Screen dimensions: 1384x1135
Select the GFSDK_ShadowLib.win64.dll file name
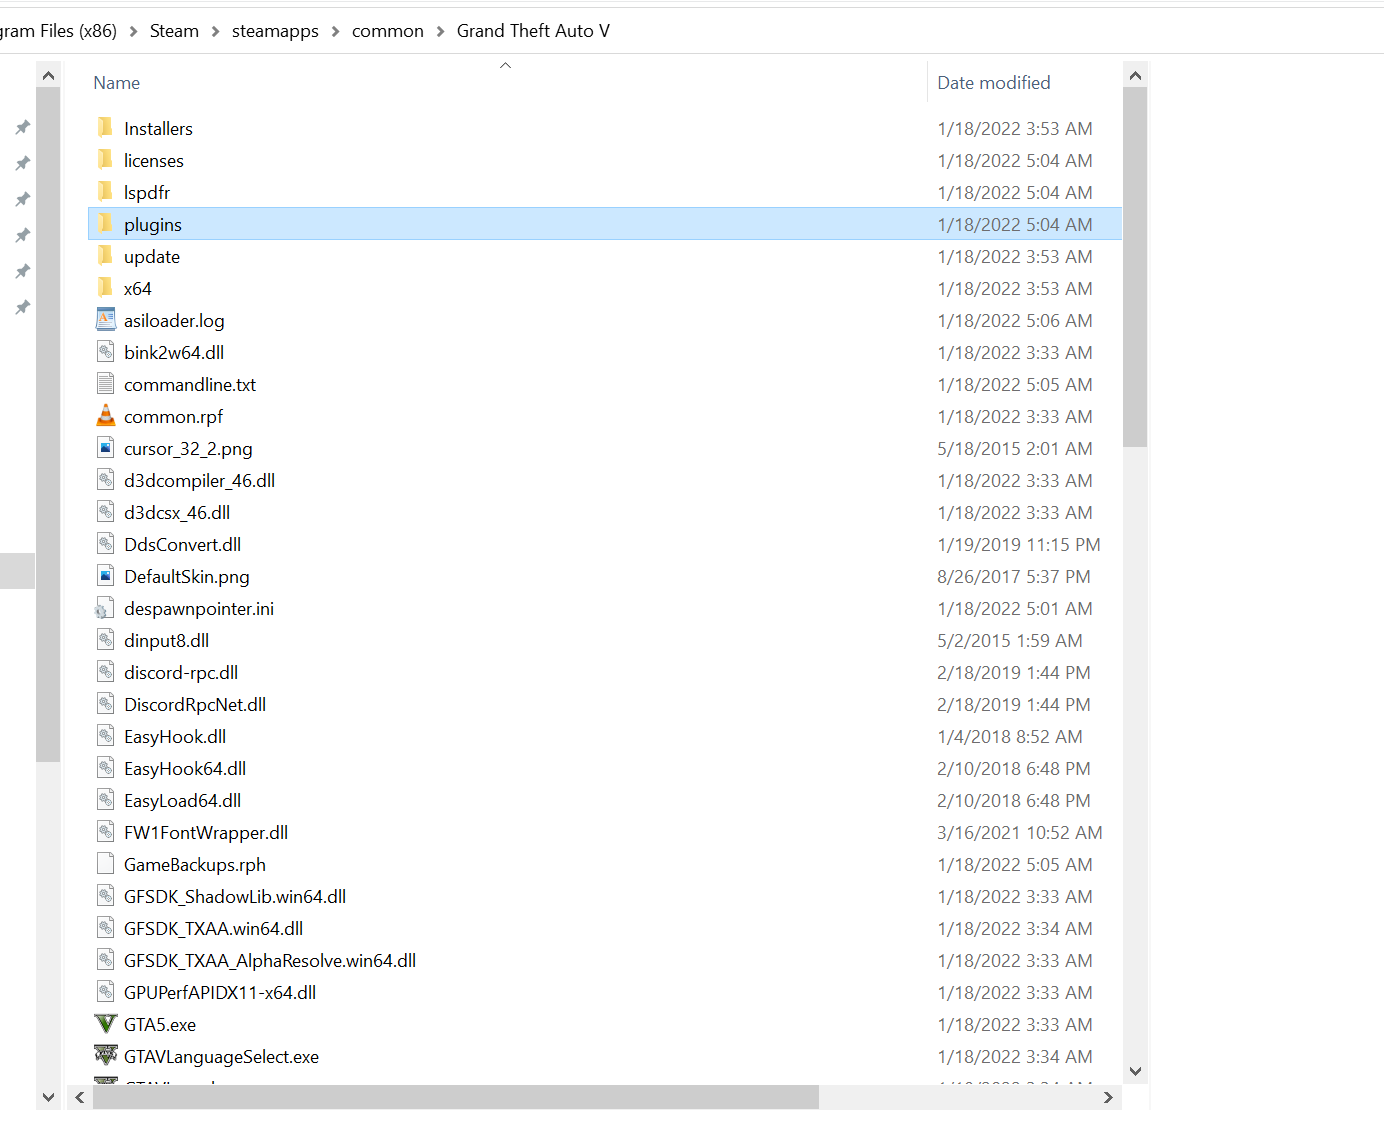235,896
